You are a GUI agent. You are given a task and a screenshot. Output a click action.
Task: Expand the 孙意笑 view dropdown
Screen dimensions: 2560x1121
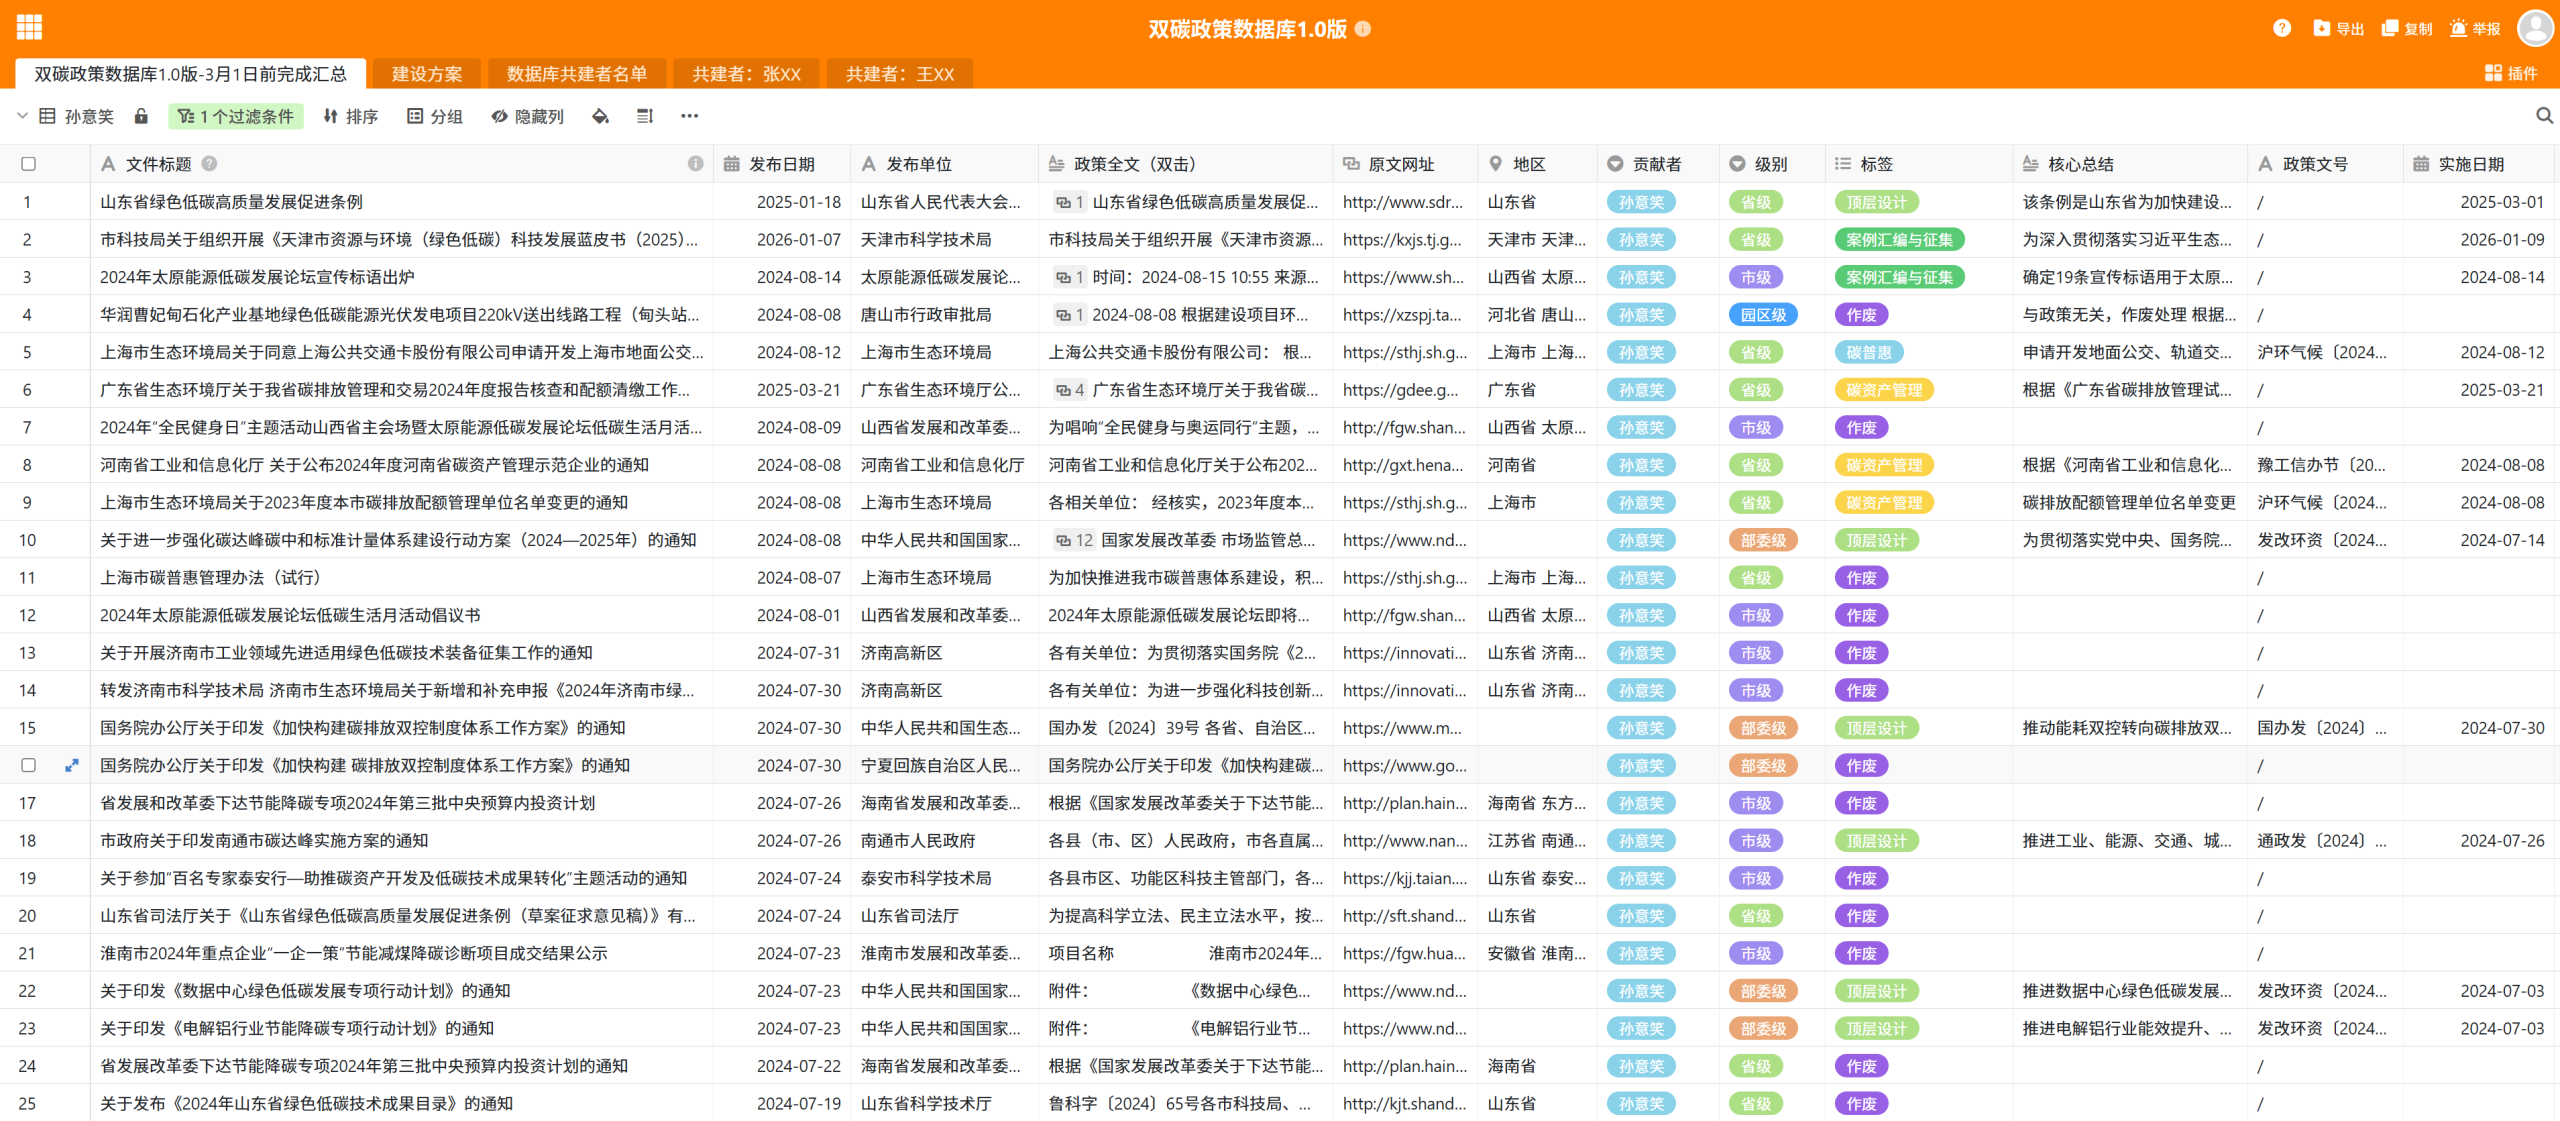pos(22,117)
